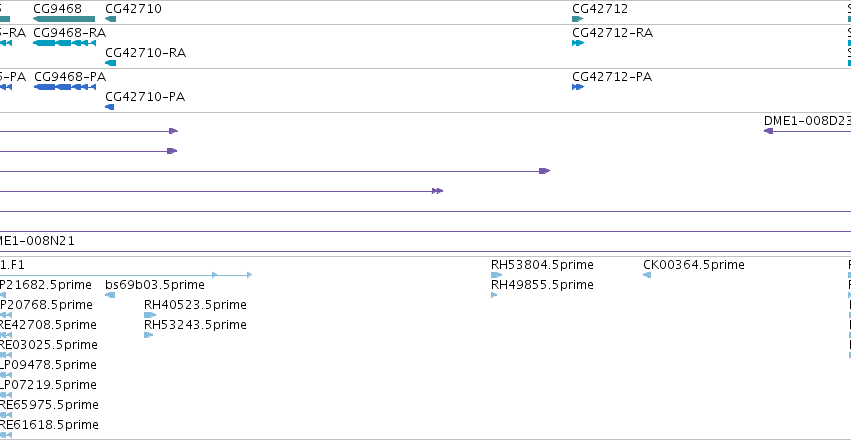Click the CG42712-PA protein glyph

[578, 87]
